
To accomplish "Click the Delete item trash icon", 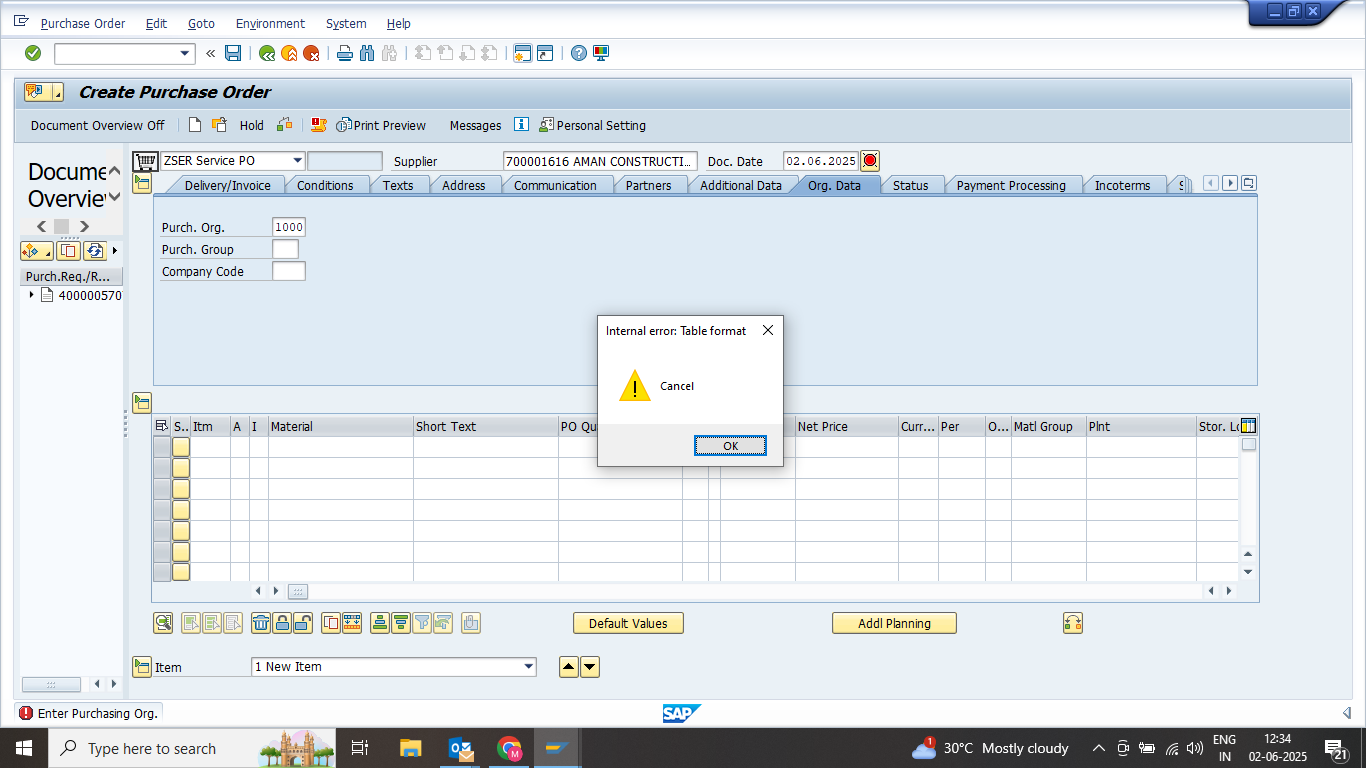I will 261,623.
